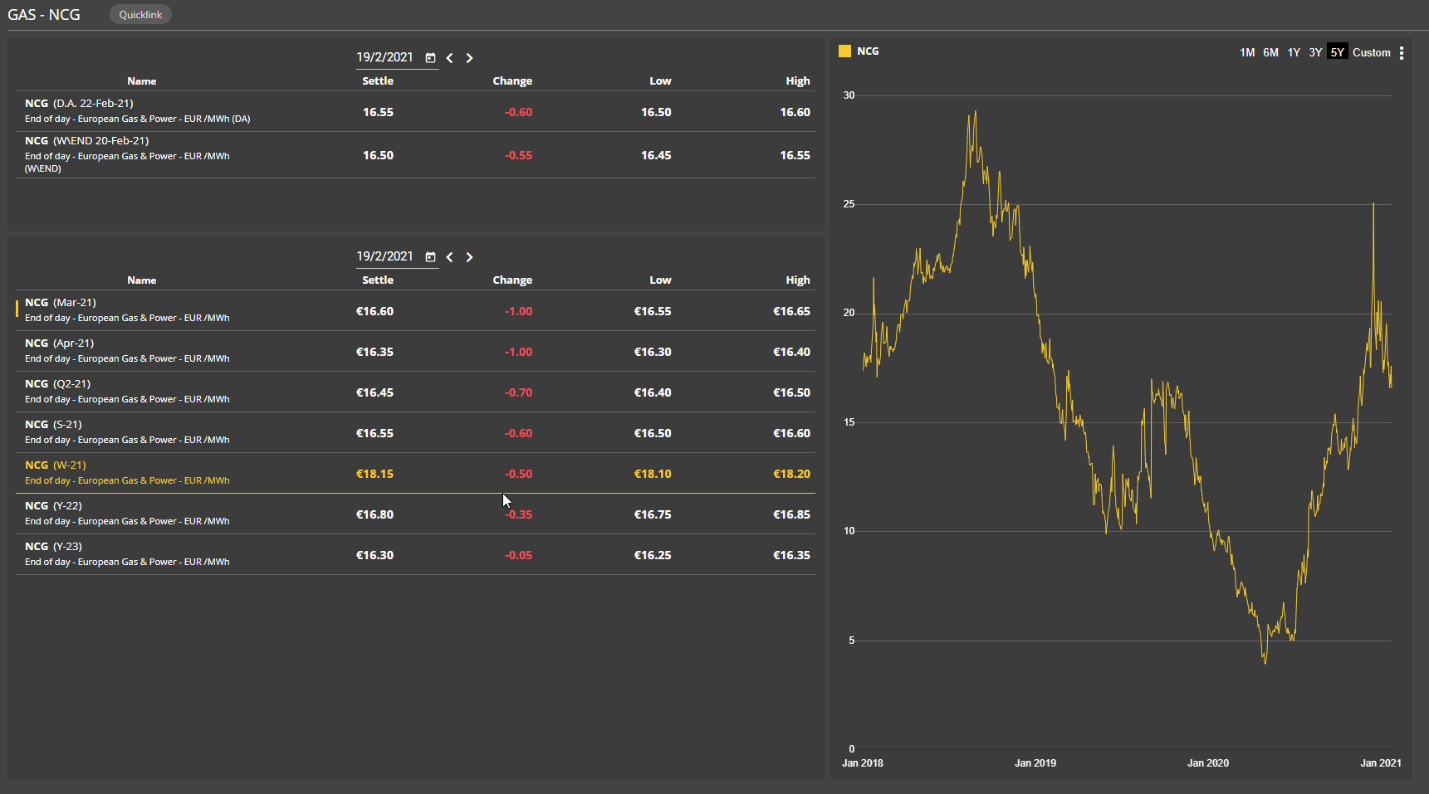Click the 16.55 settle value for D.A. row

point(378,112)
